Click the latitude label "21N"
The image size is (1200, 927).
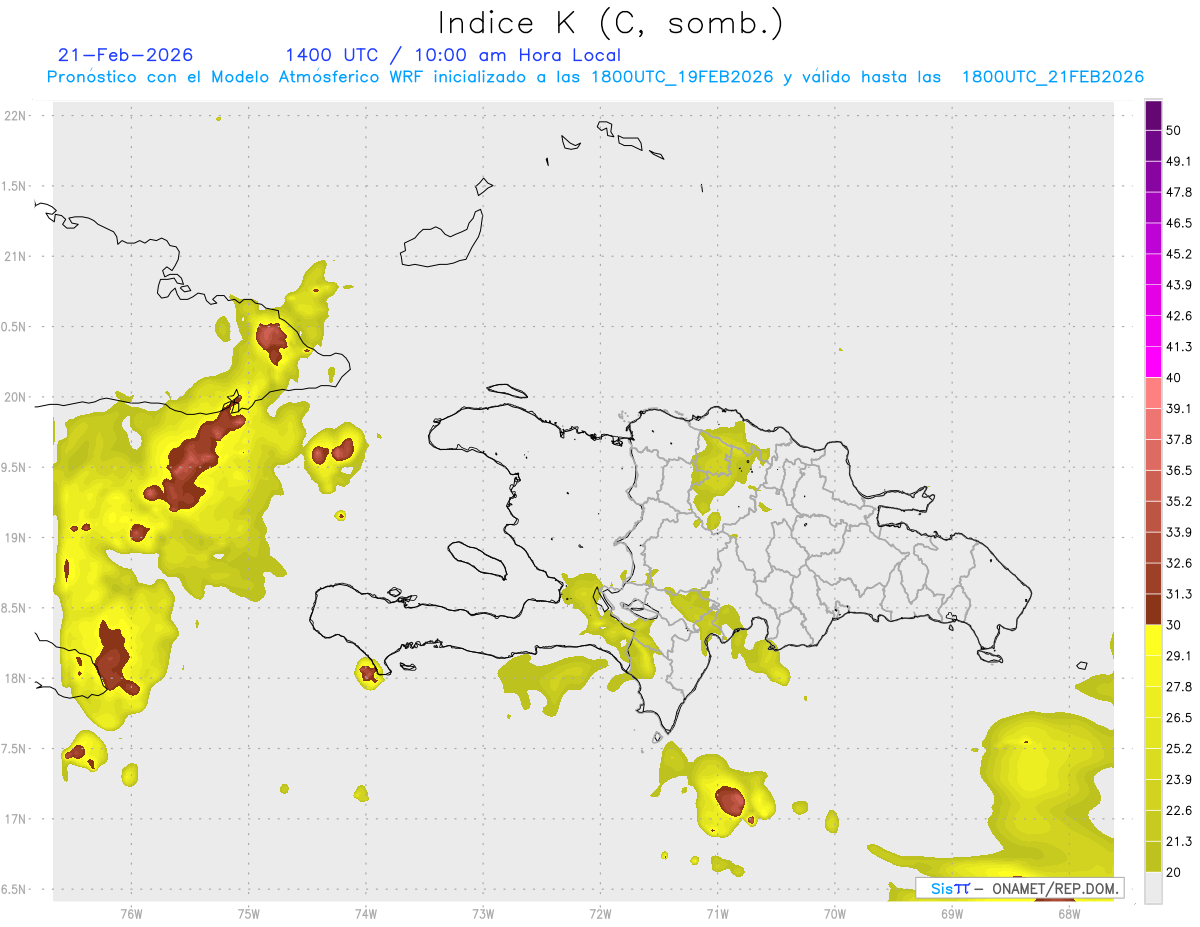point(17,256)
